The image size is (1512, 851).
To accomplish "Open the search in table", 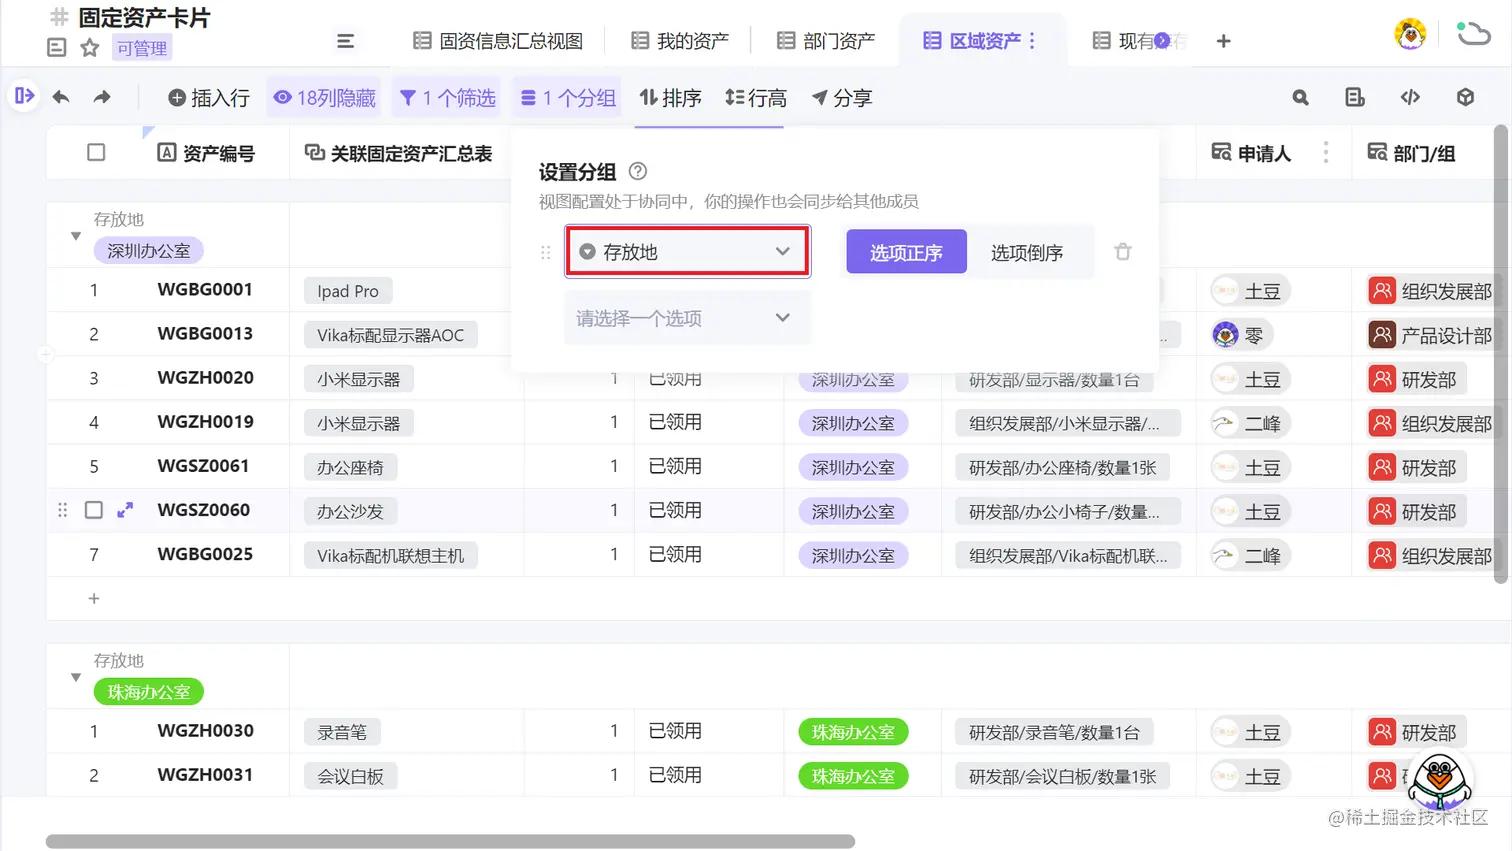I will 1299,97.
